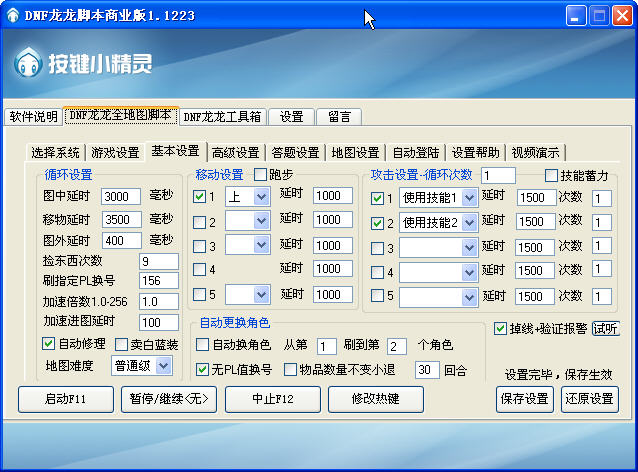Click the 中止F12 button
The image size is (638, 472).
point(273,399)
